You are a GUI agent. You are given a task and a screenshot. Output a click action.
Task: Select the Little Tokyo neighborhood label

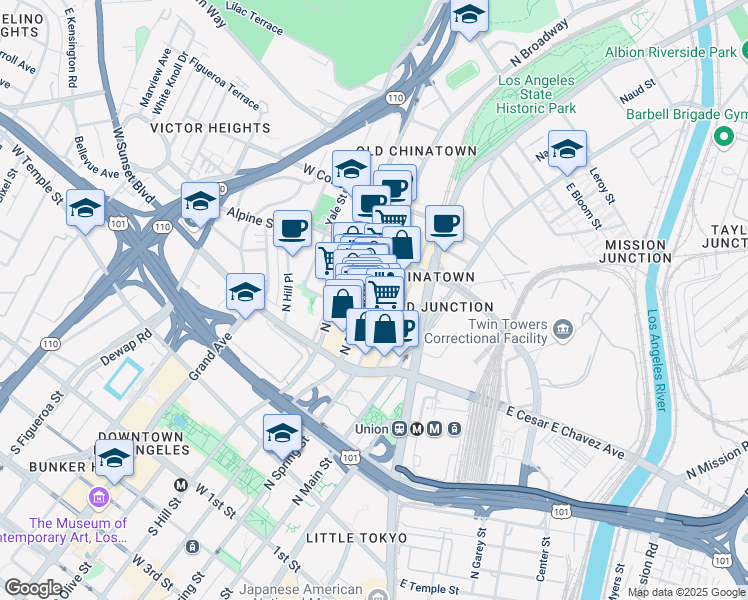pyautogui.click(x=357, y=538)
